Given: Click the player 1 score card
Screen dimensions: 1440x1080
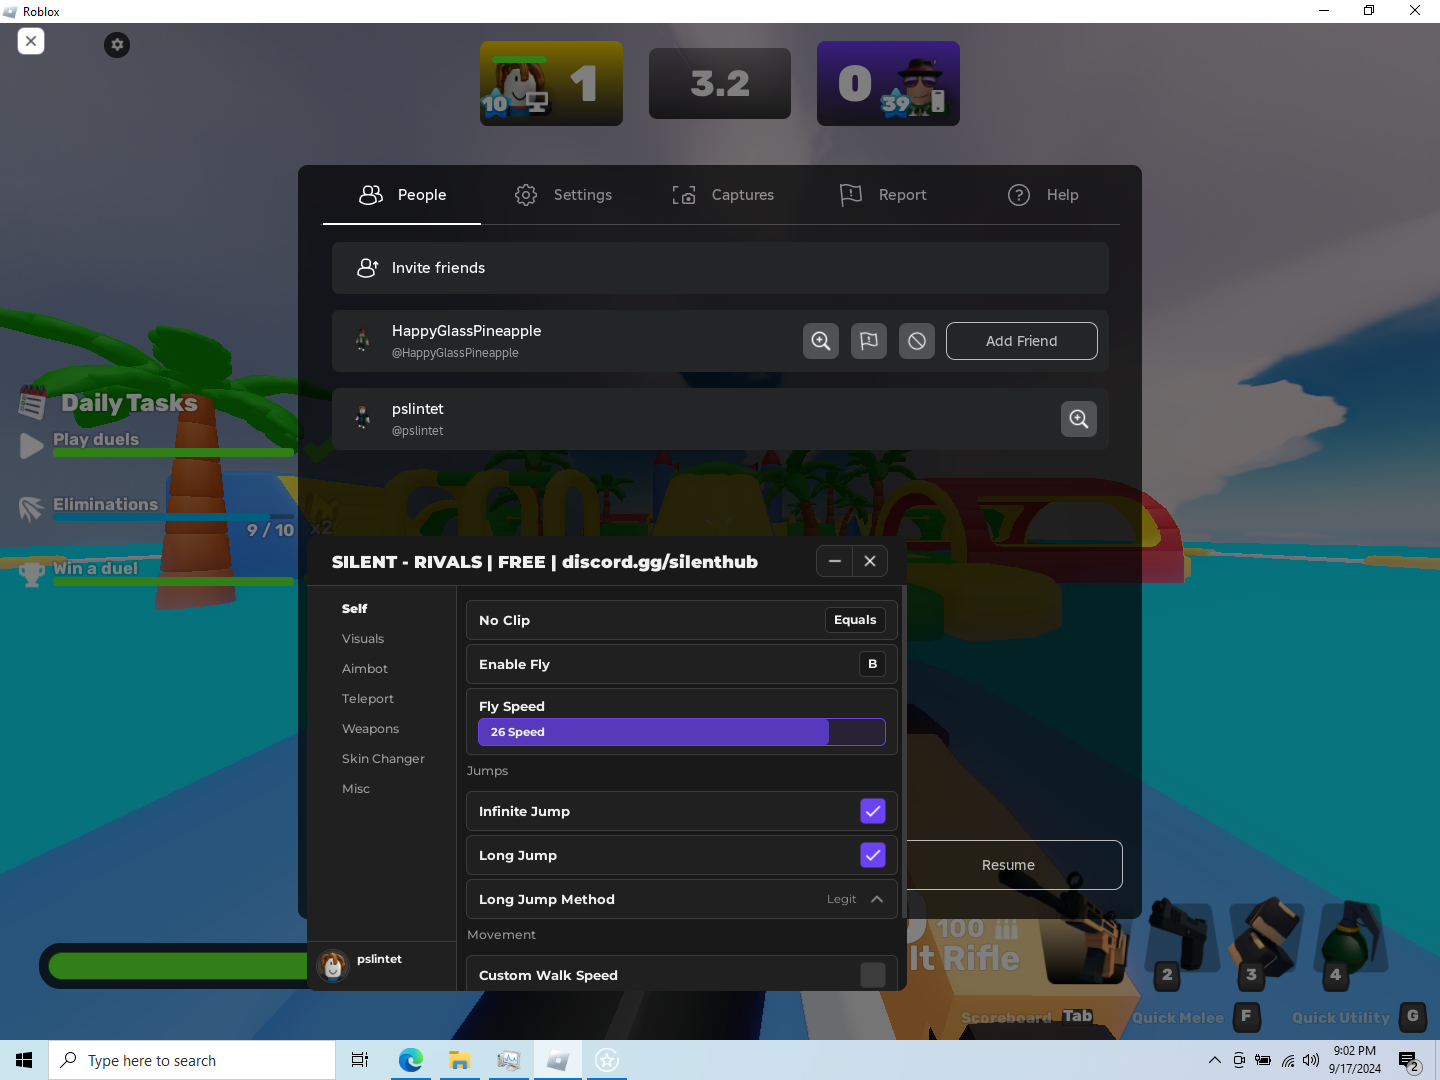Looking at the screenshot, I should tap(551, 83).
